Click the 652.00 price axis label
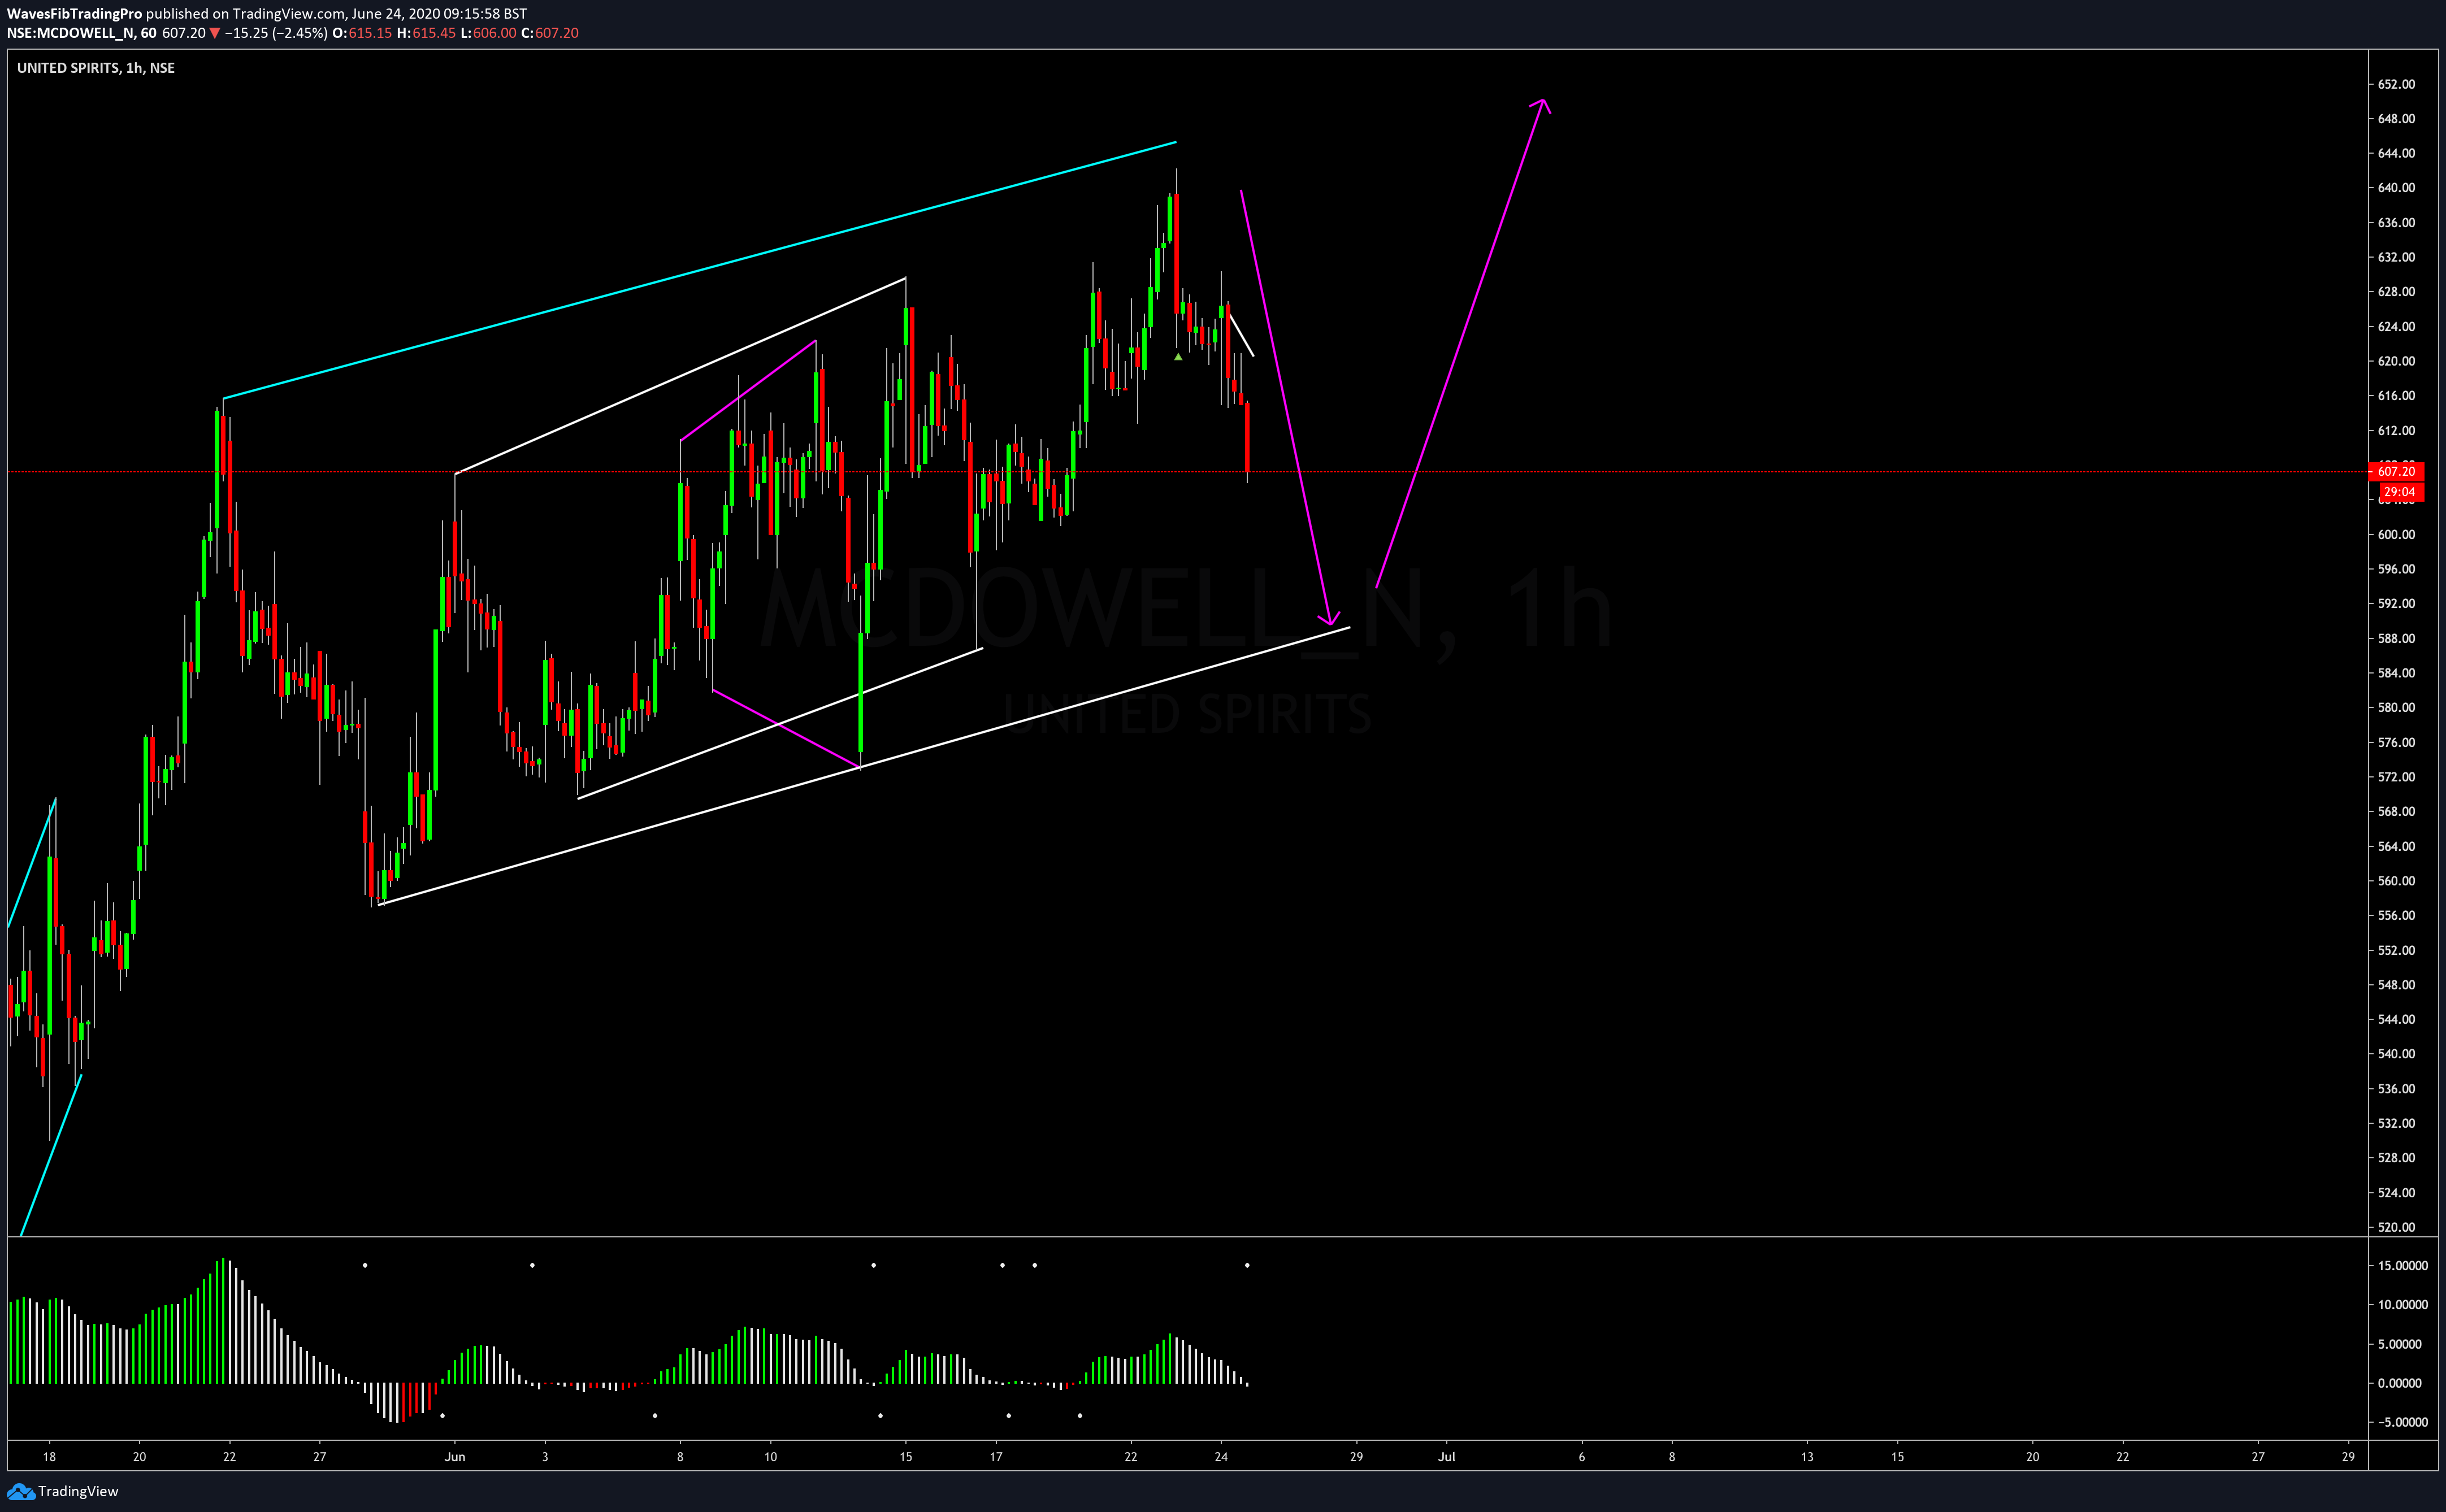Viewport: 2446px width, 1512px height. [2396, 84]
